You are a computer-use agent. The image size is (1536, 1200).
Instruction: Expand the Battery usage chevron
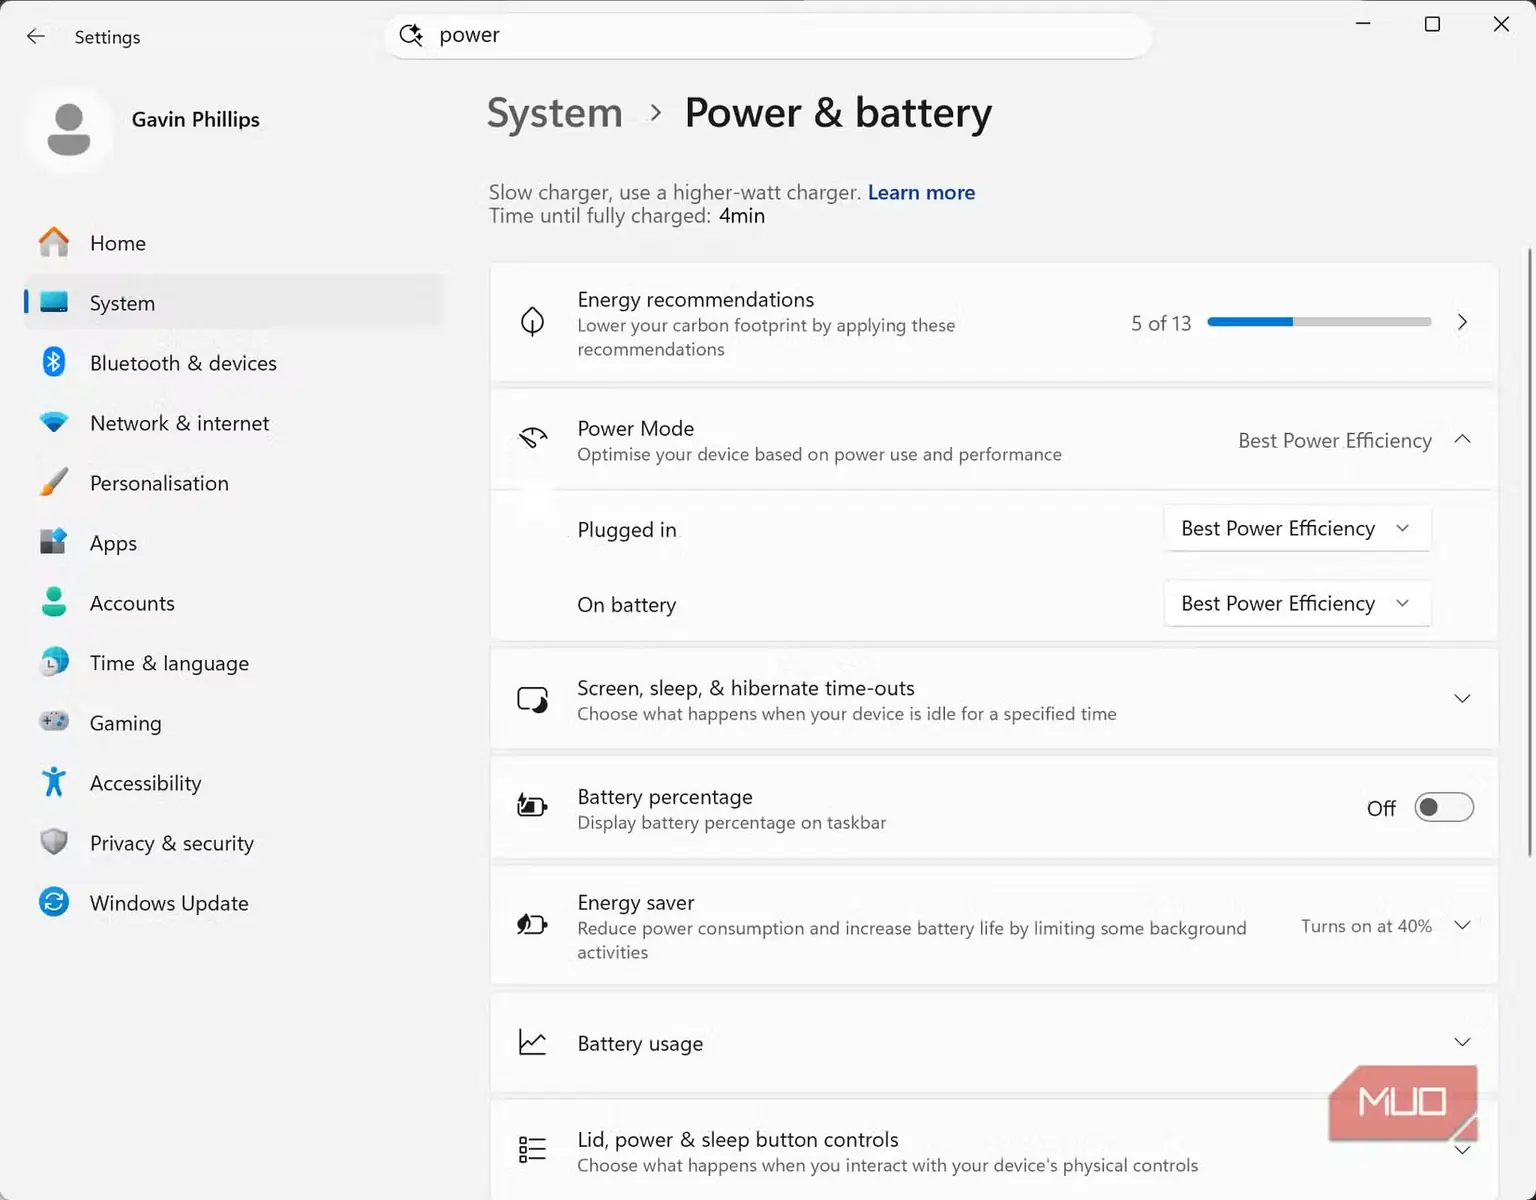tap(1462, 1042)
